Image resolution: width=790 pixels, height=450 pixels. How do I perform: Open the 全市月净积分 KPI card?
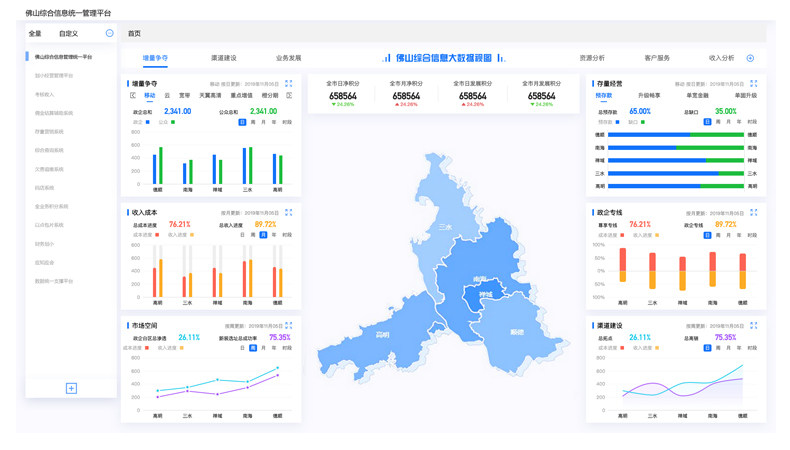point(406,94)
